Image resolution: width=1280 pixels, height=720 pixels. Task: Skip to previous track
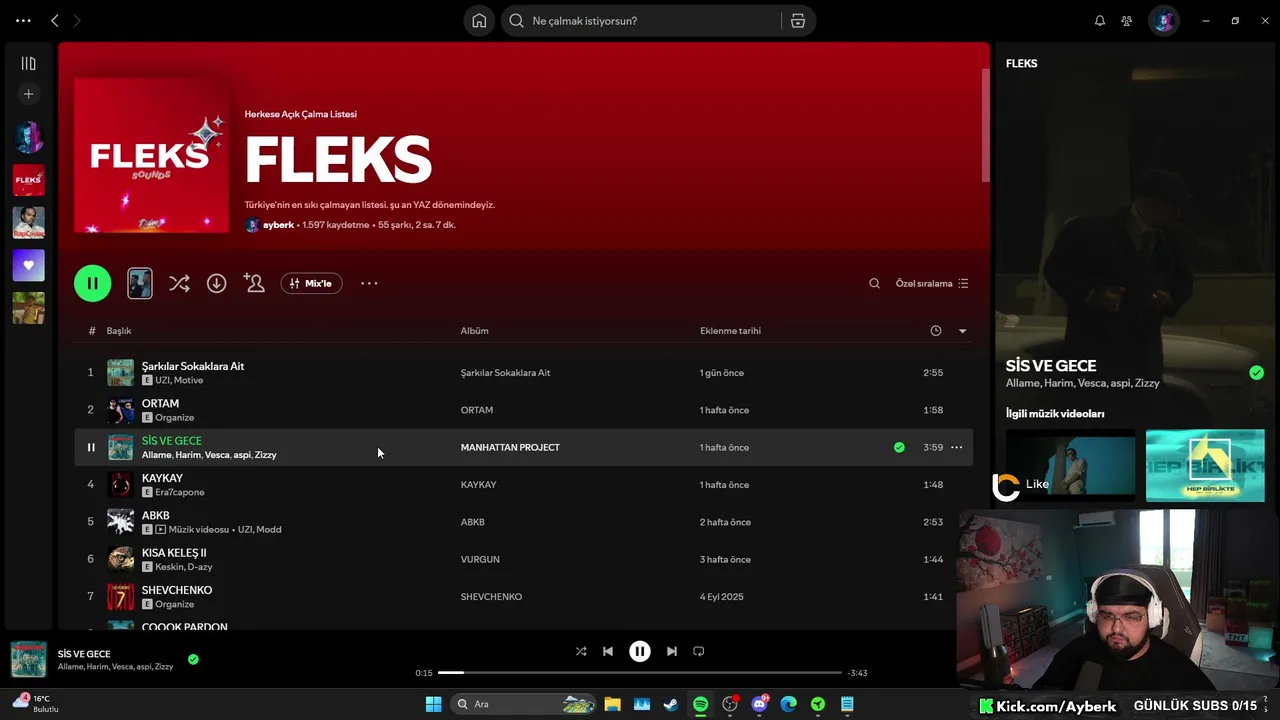pyautogui.click(x=608, y=651)
